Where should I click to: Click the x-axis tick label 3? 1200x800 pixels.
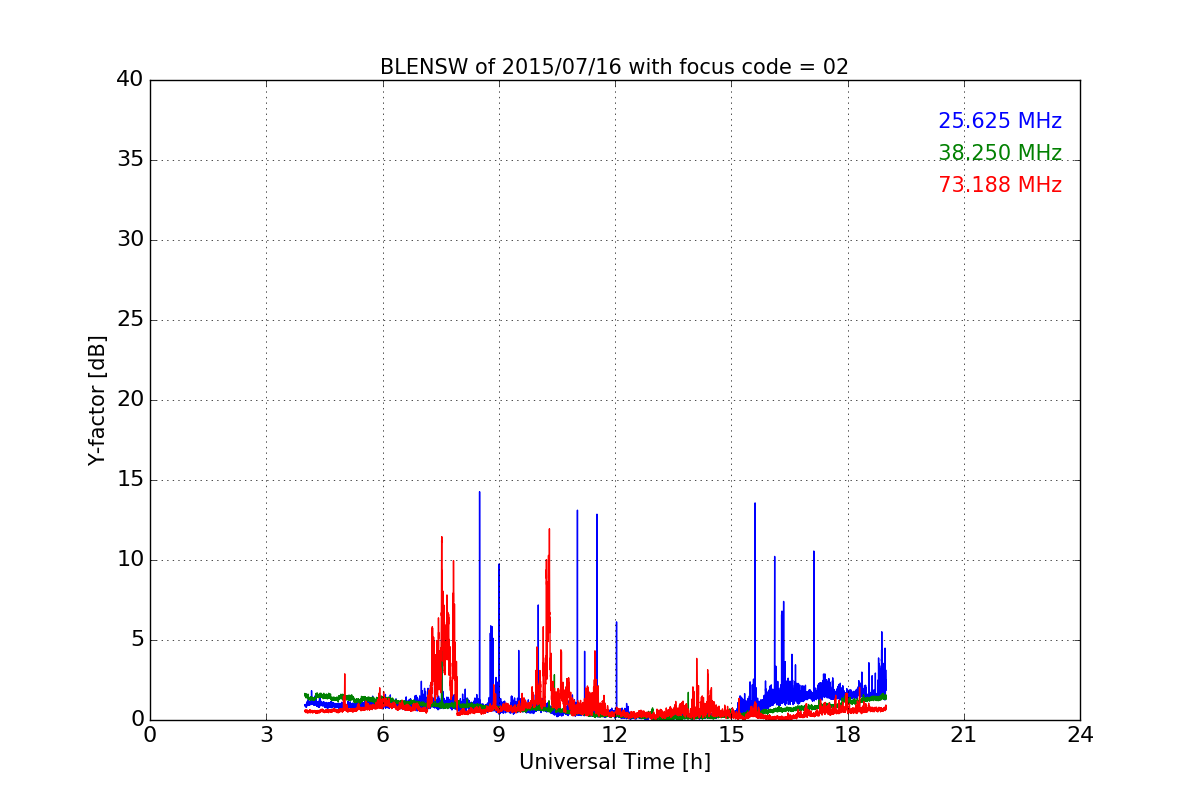coord(266,734)
